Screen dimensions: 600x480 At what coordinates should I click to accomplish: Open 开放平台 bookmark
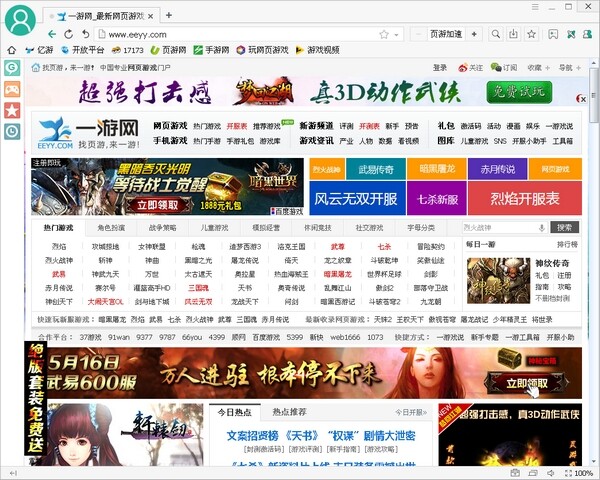coord(83,50)
